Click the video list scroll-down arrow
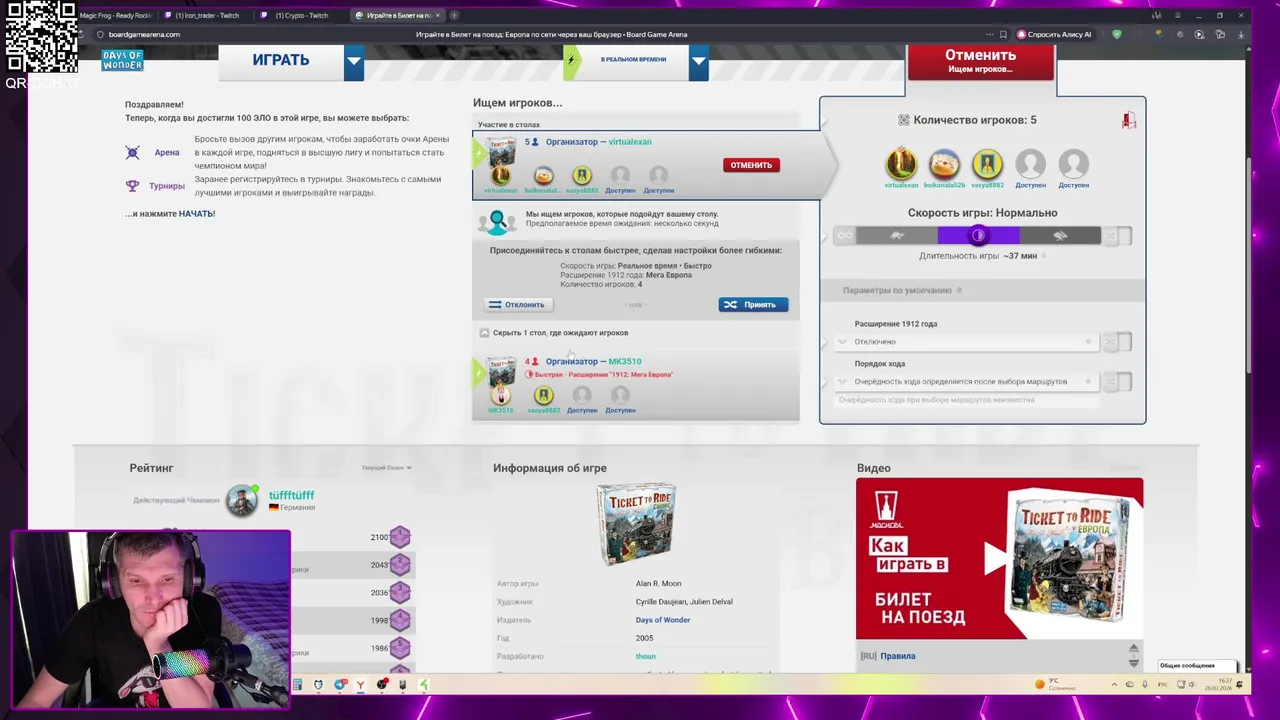 (x=1133, y=662)
